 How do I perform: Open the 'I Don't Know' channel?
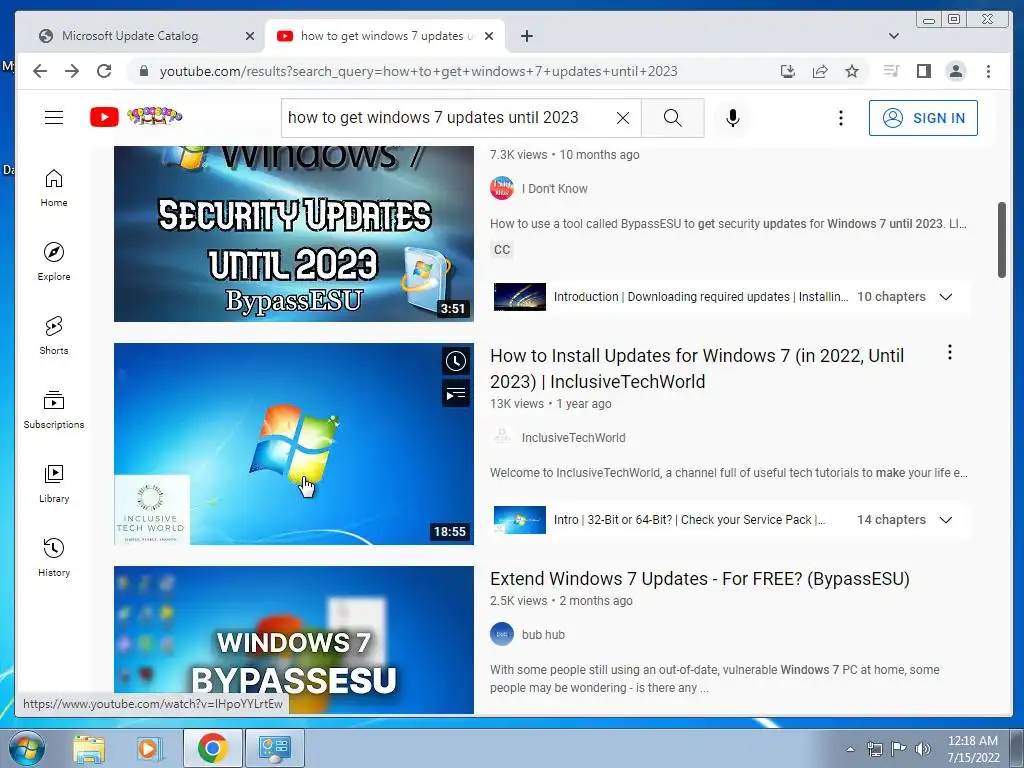(x=554, y=189)
